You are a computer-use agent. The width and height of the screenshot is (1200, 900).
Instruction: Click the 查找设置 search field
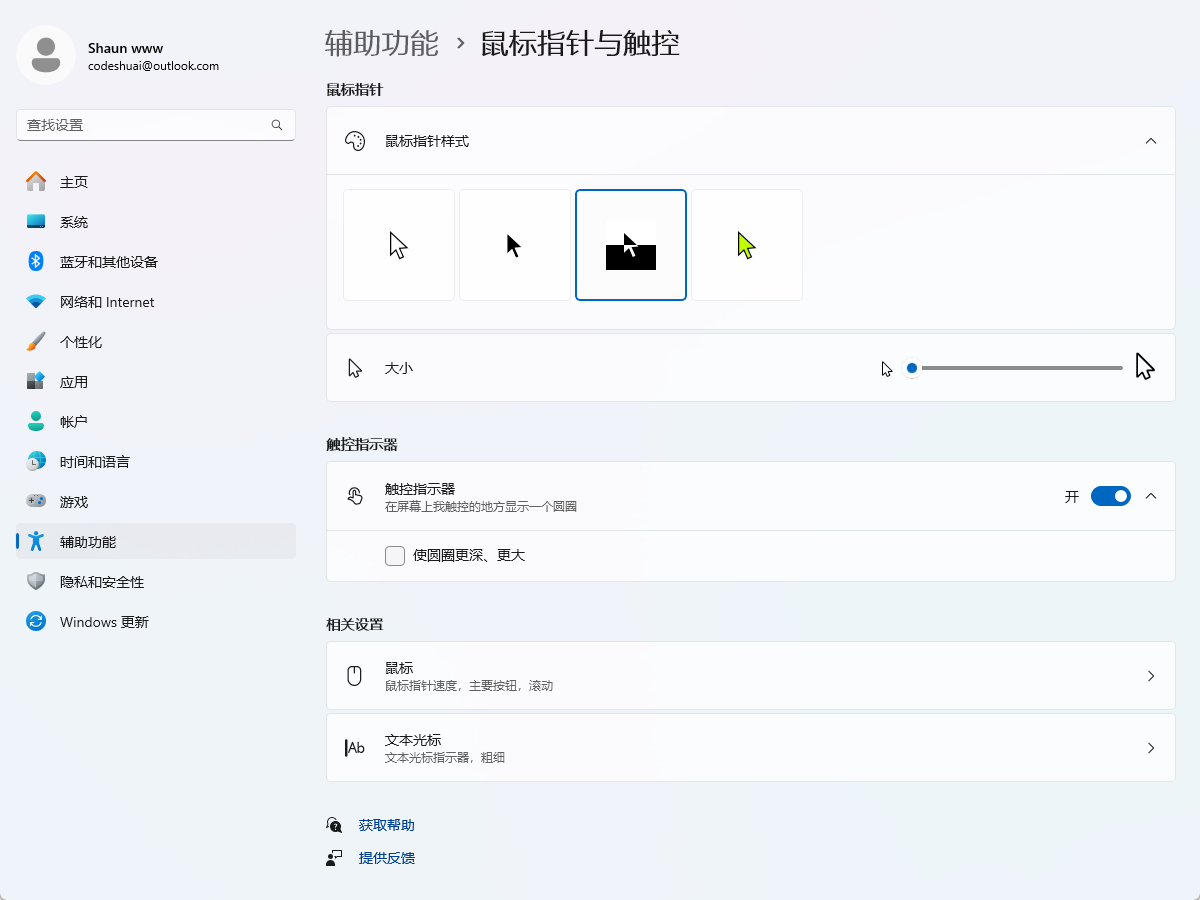[x=155, y=125]
